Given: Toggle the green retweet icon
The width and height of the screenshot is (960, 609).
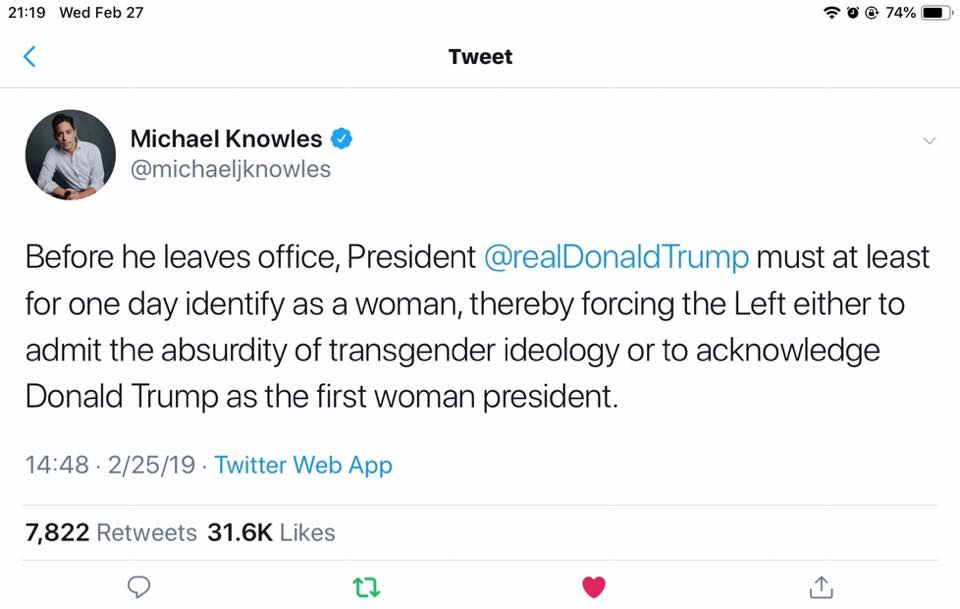Looking at the screenshot, I should coord(366,587).
